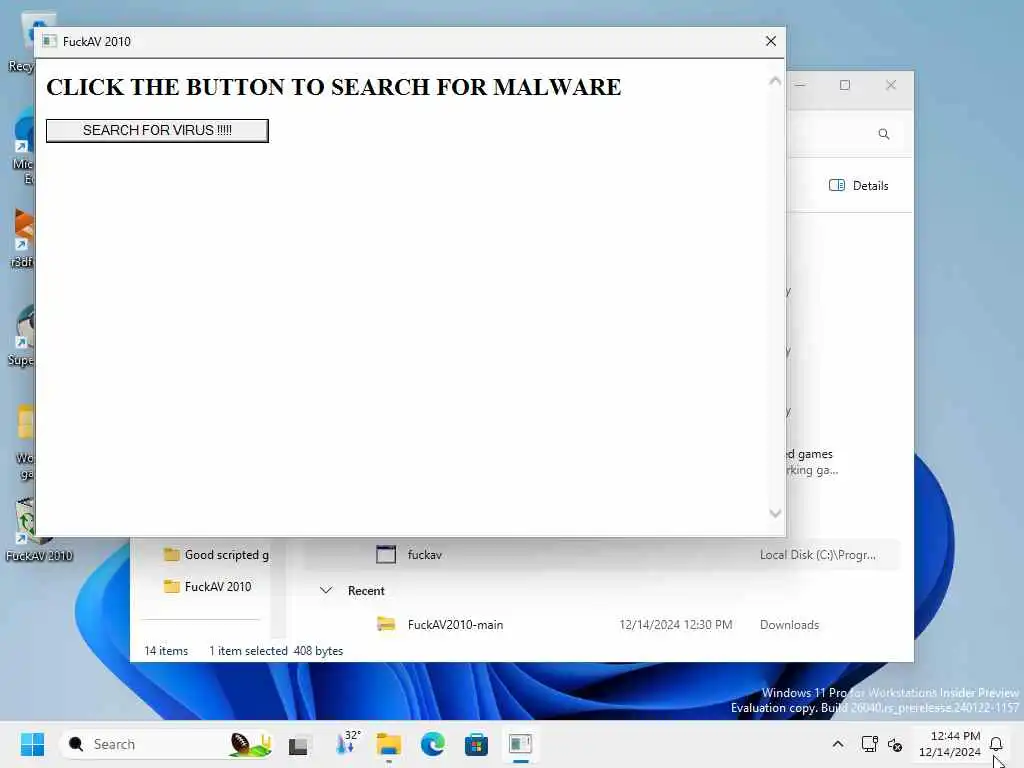Select the FuckAV 2010 folder in sidebar

coord(207,586)
